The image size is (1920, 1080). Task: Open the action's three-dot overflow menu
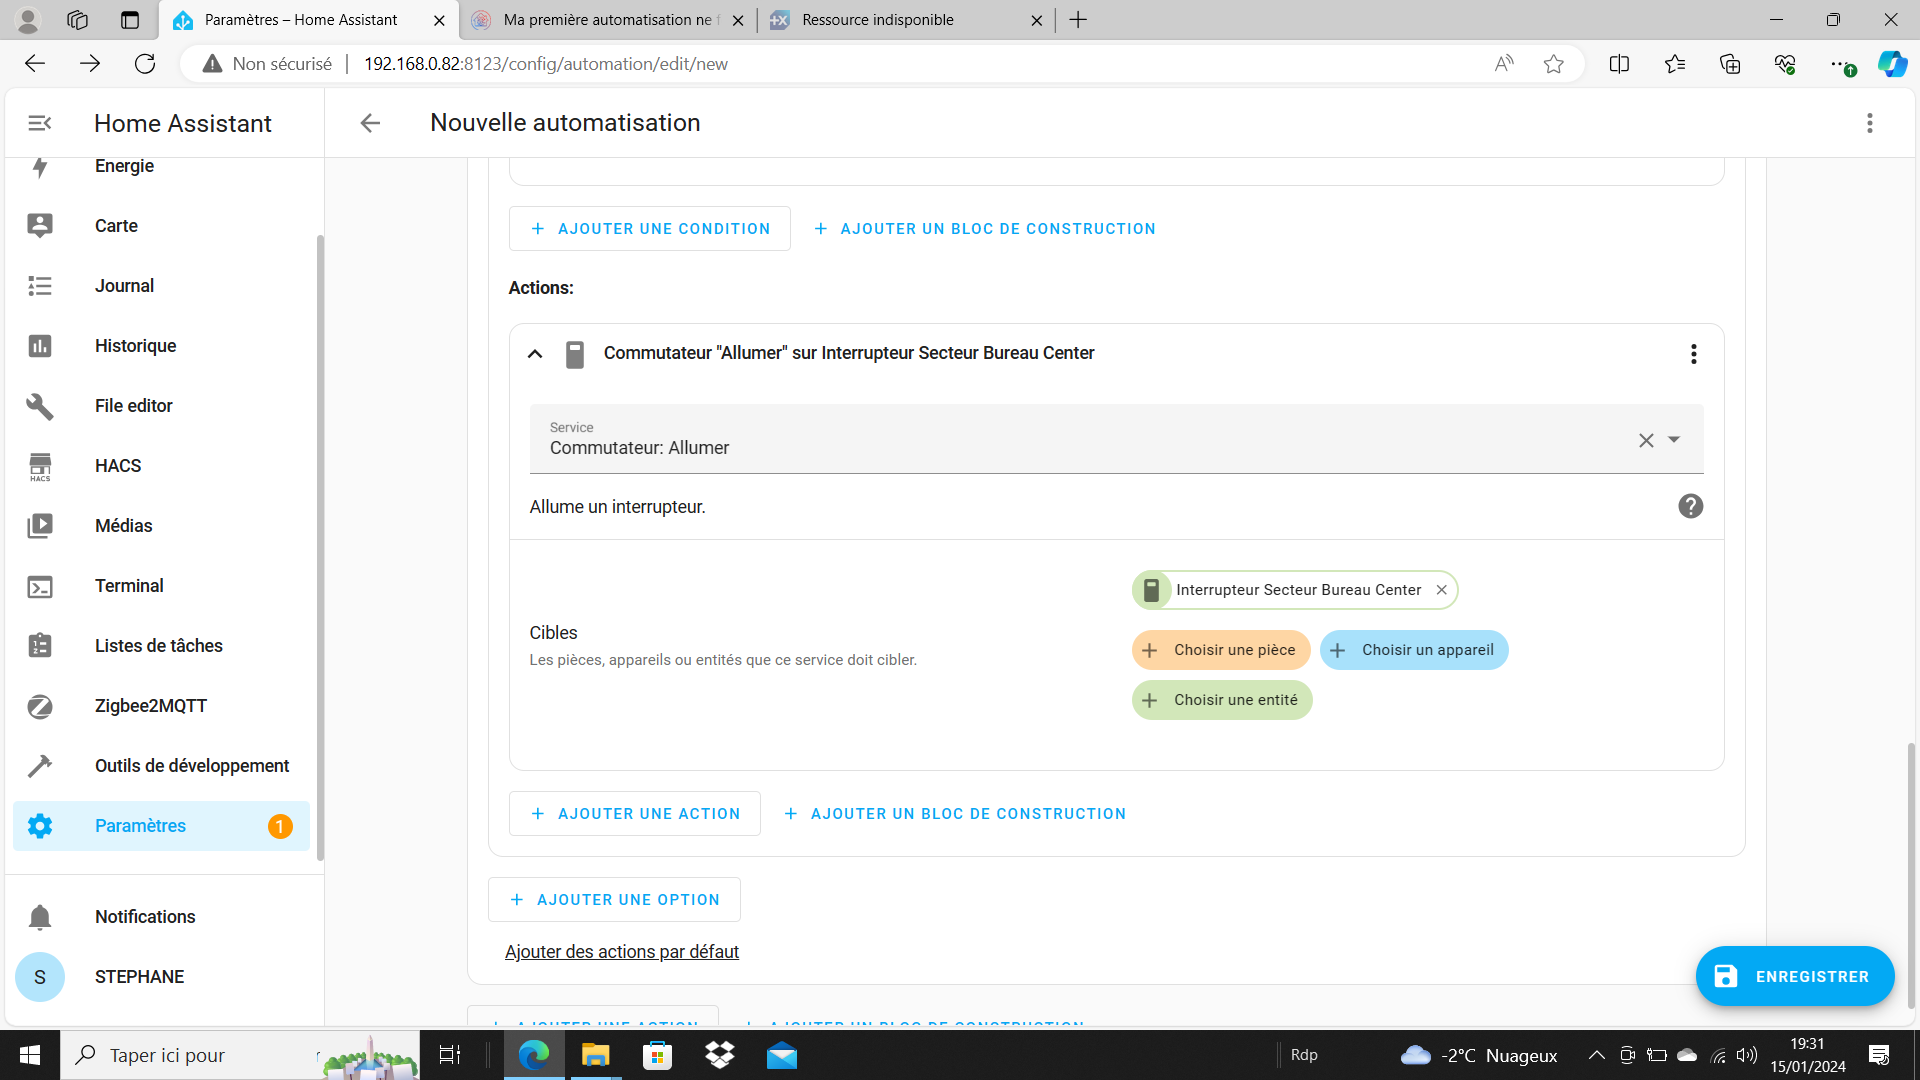tap(1693, 354)
